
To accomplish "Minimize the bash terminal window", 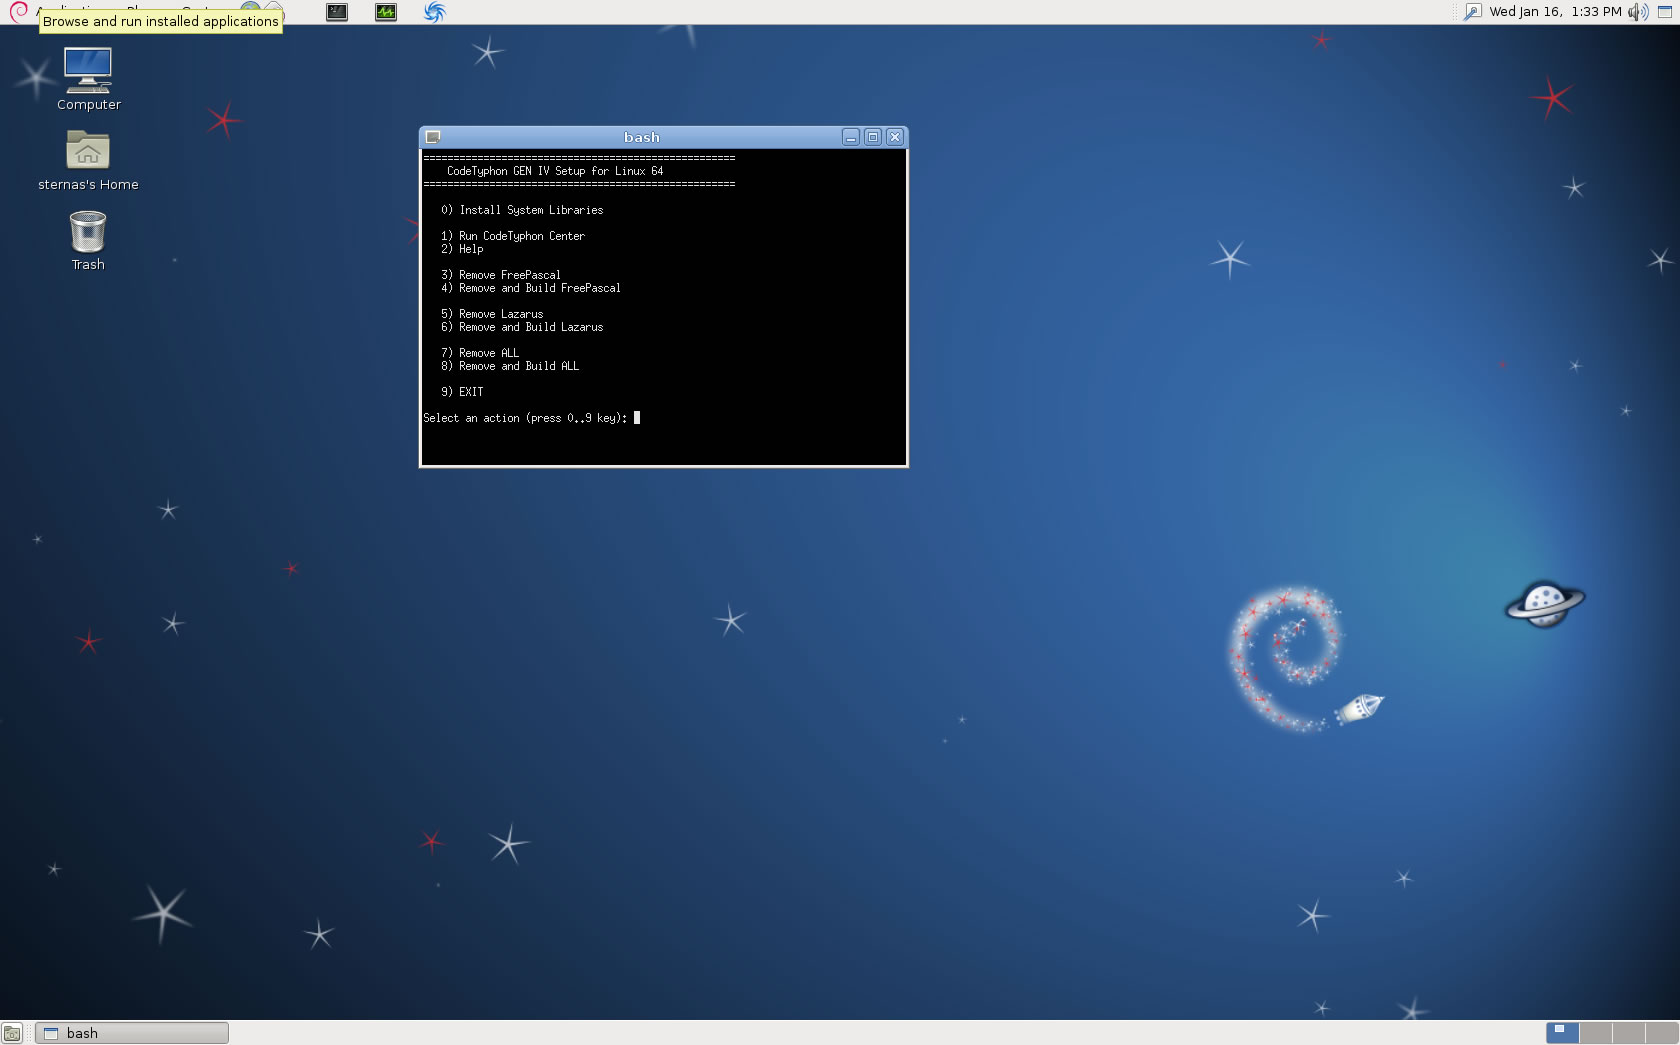I will (x=851, y=137).
